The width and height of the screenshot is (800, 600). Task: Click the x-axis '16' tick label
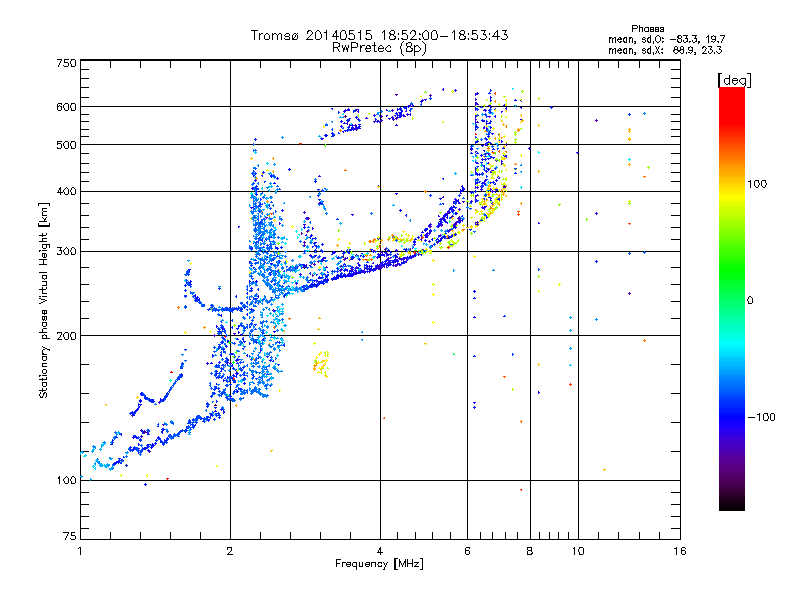(x=680, y=551)
